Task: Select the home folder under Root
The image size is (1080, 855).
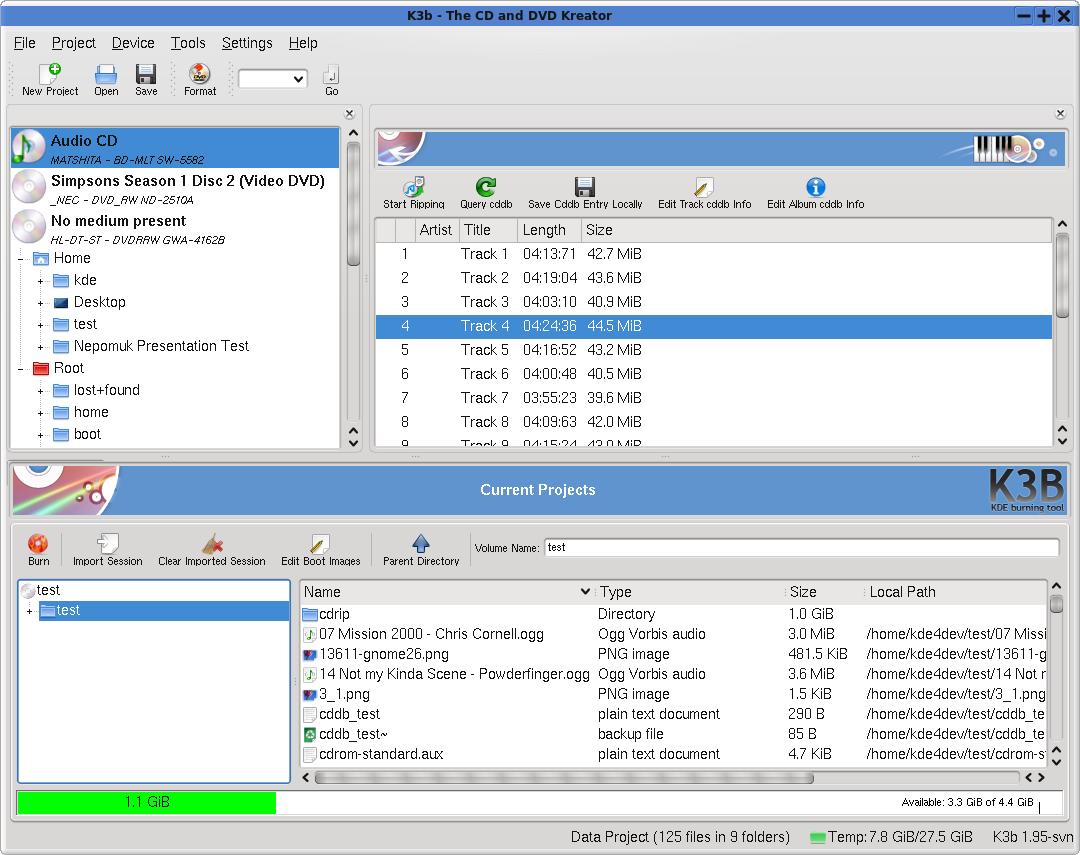Action: click(91, 413)
